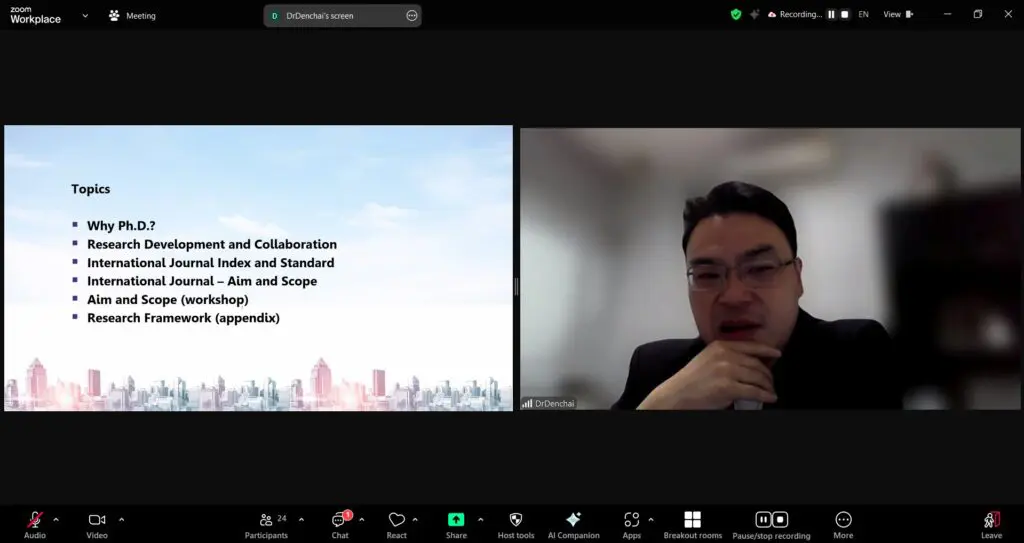1024x543 pixels.
Task: Click DrDenchai's video thumbnail
Action: [x=771, y=269]
